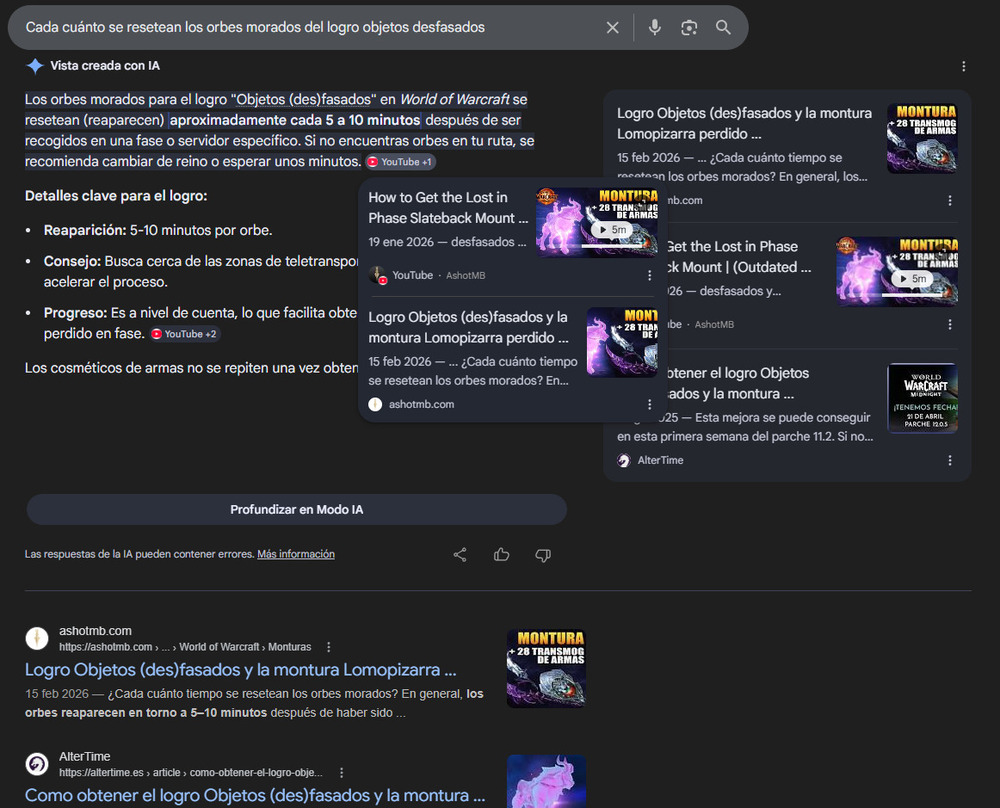Screen dimensions: 1000x808
Task: Submit query with the magnifying glass icon
Action: (x=723, y=27)
